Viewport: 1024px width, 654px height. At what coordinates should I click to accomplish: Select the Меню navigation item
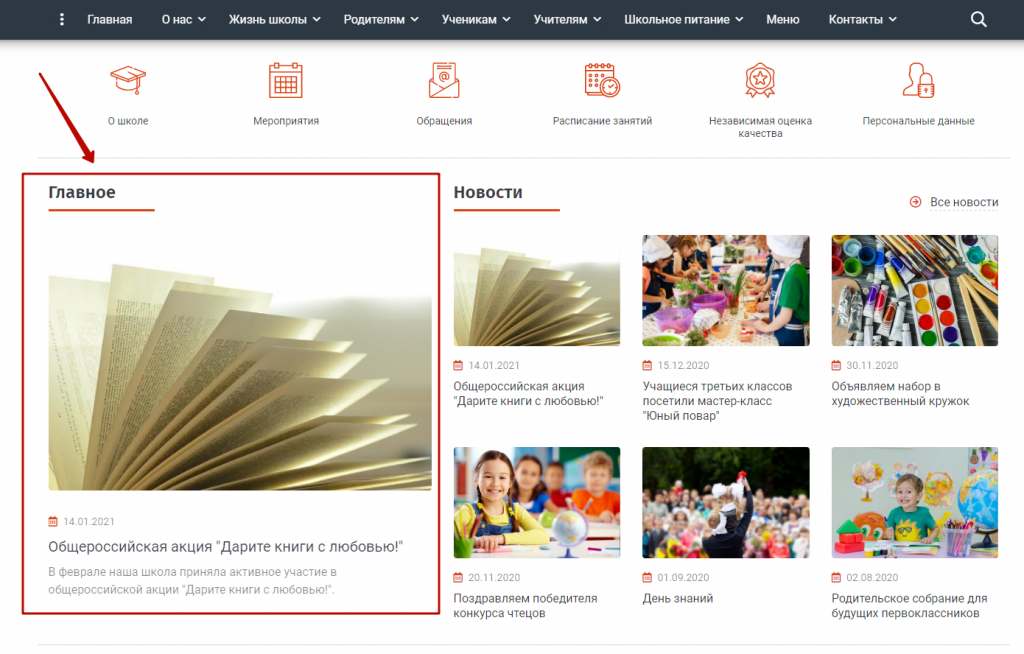pos(782,19)
